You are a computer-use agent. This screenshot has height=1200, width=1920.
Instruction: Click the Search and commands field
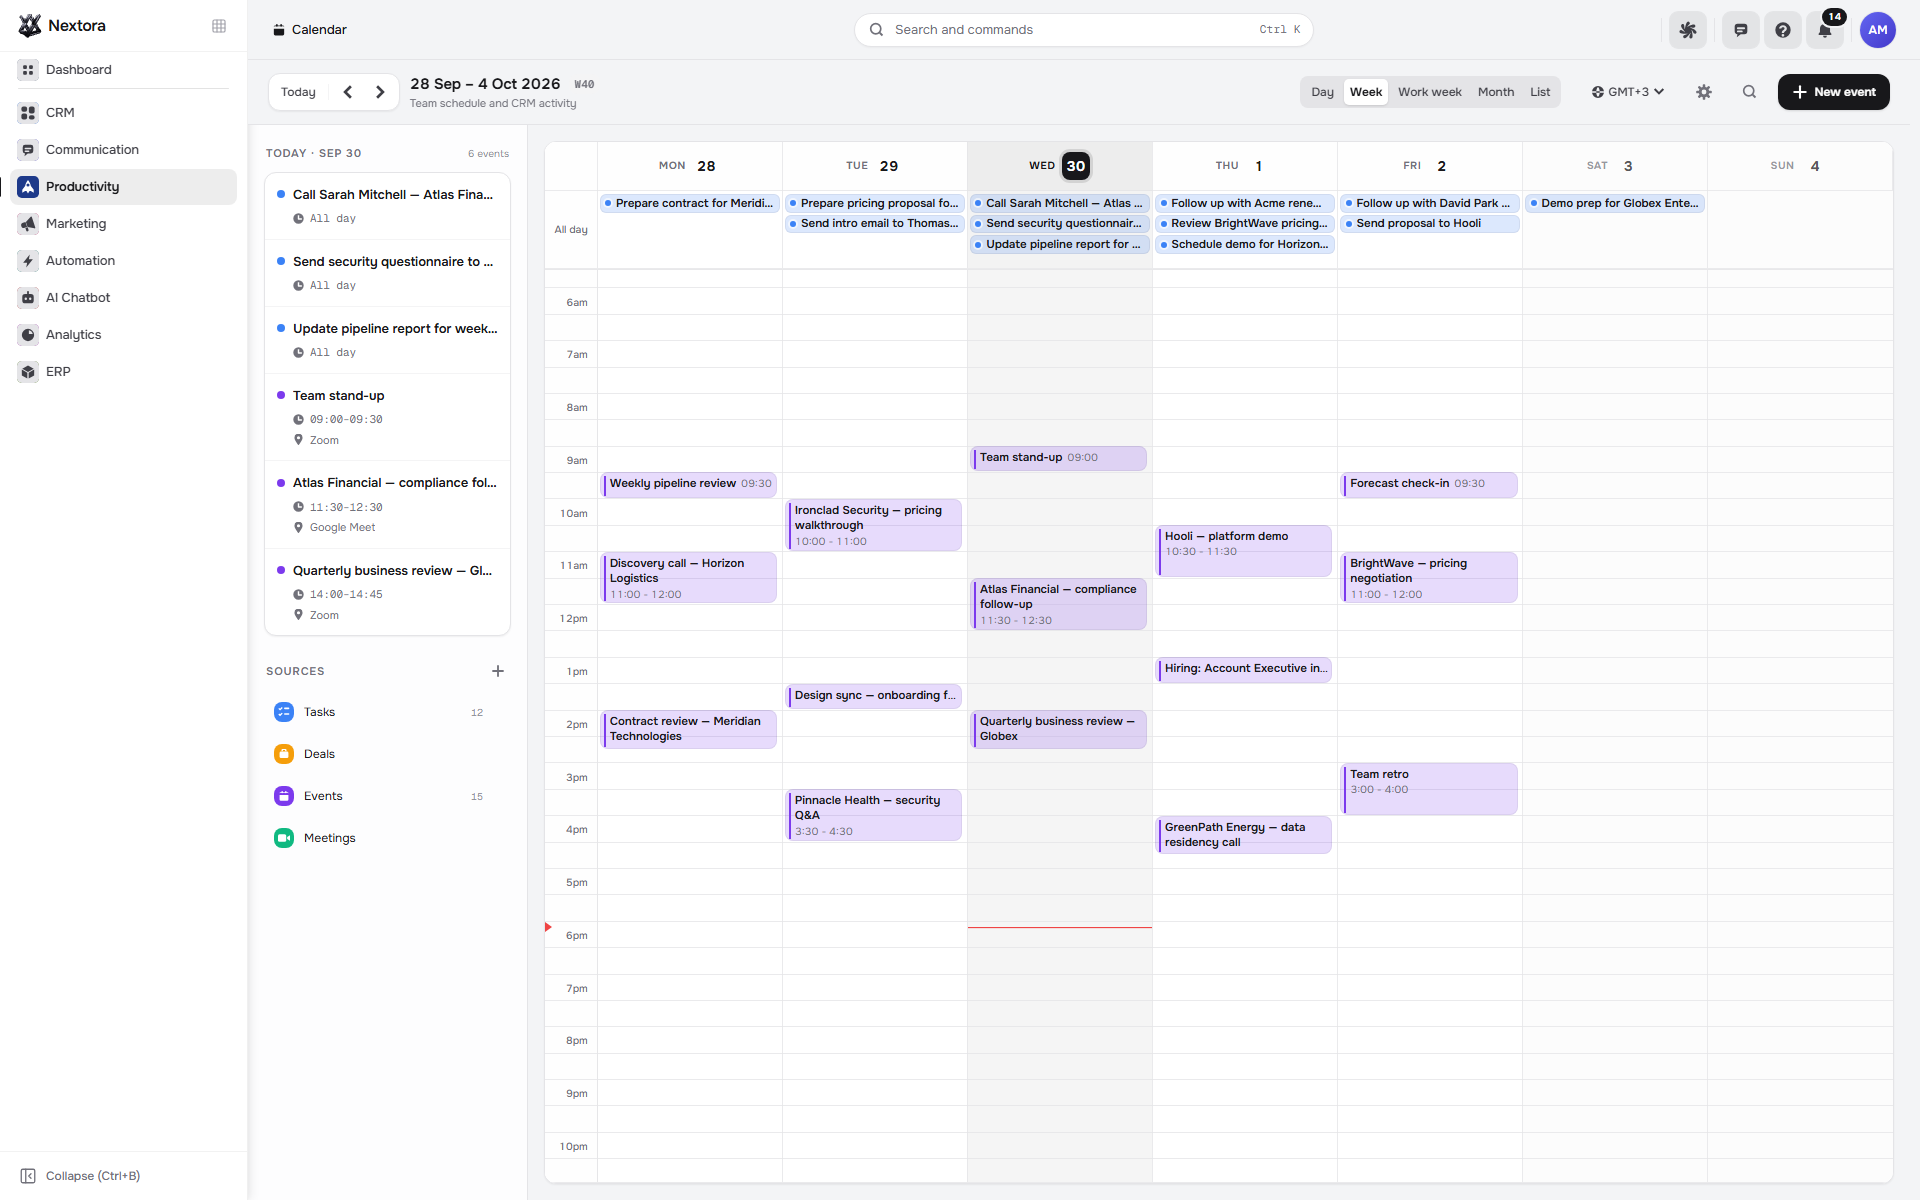click(x=1083, y=30)
